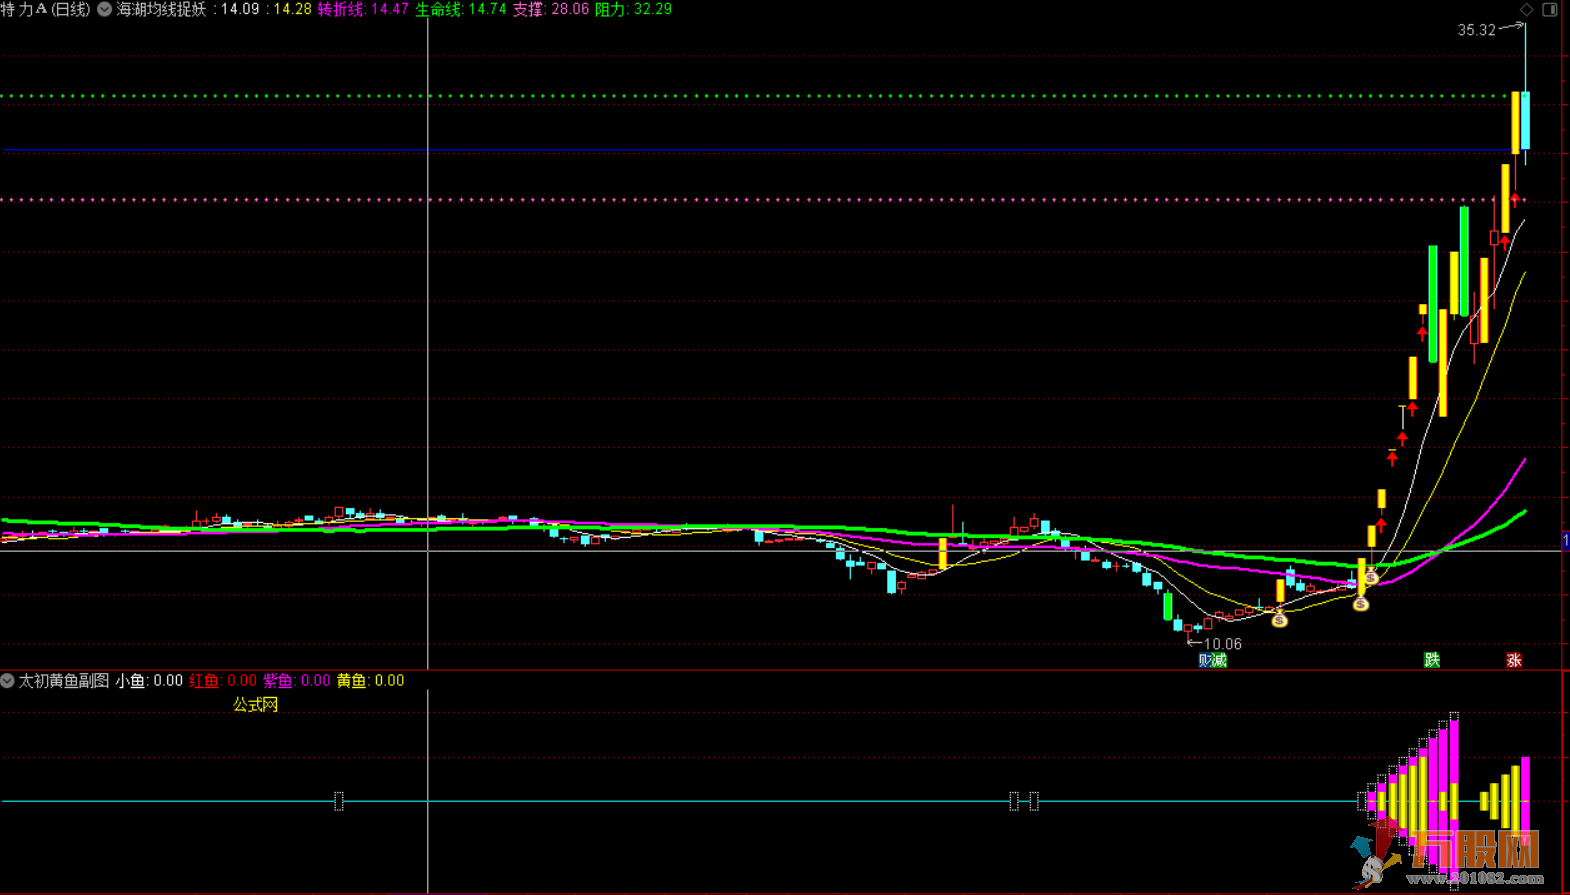Screen dimensions: 1570x895
Task: Click the stock title 特力A (日线)
Action: (46, 9)
